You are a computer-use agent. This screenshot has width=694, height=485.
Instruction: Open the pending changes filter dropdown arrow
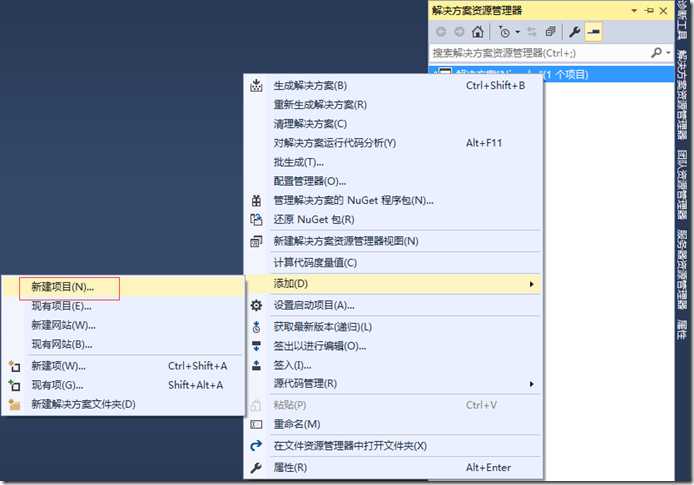point(517,32)
